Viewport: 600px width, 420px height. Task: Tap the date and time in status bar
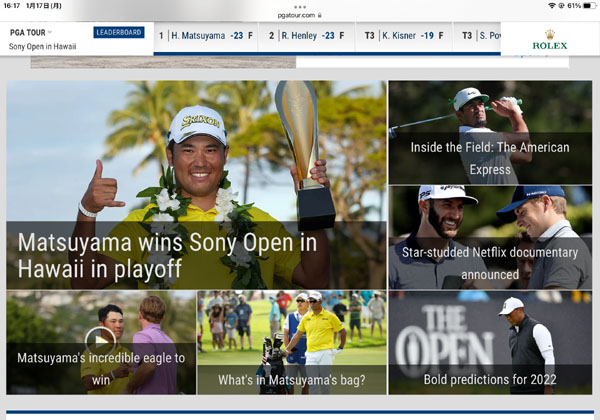click(x=33, y=6)
